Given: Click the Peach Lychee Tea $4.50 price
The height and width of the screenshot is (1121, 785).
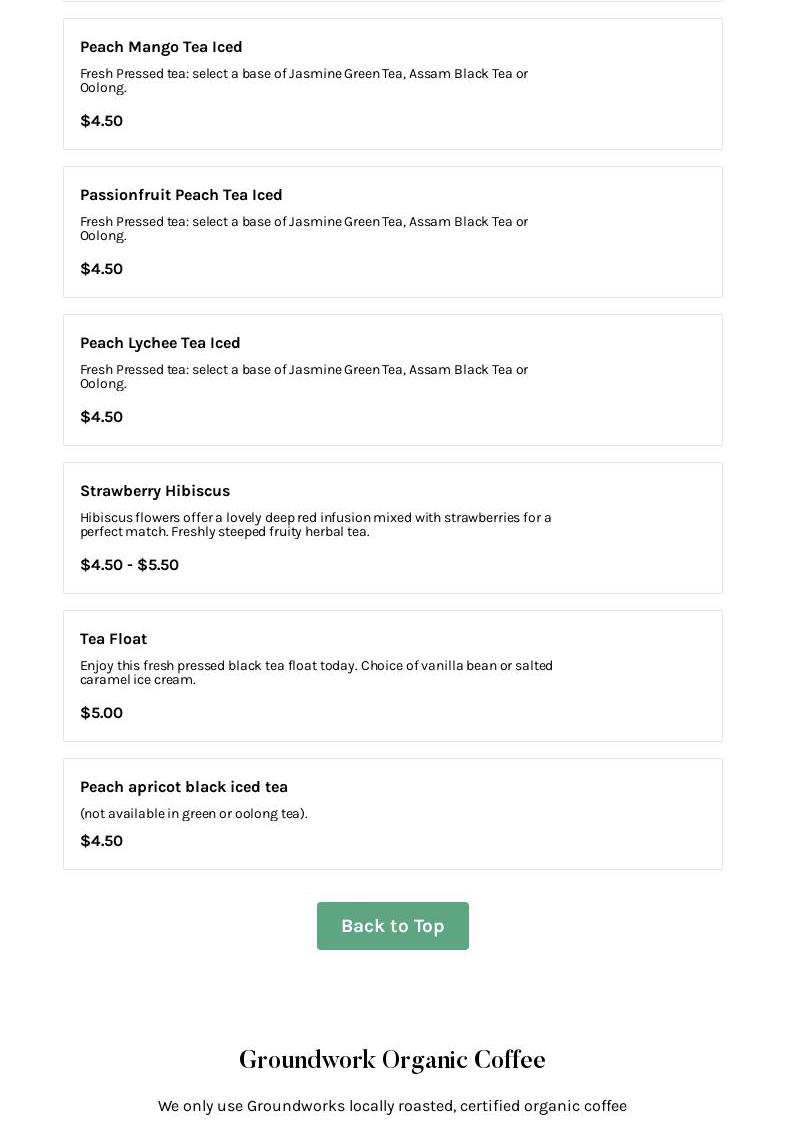Looking at the screenshot, I should click(x=101, y=417).
